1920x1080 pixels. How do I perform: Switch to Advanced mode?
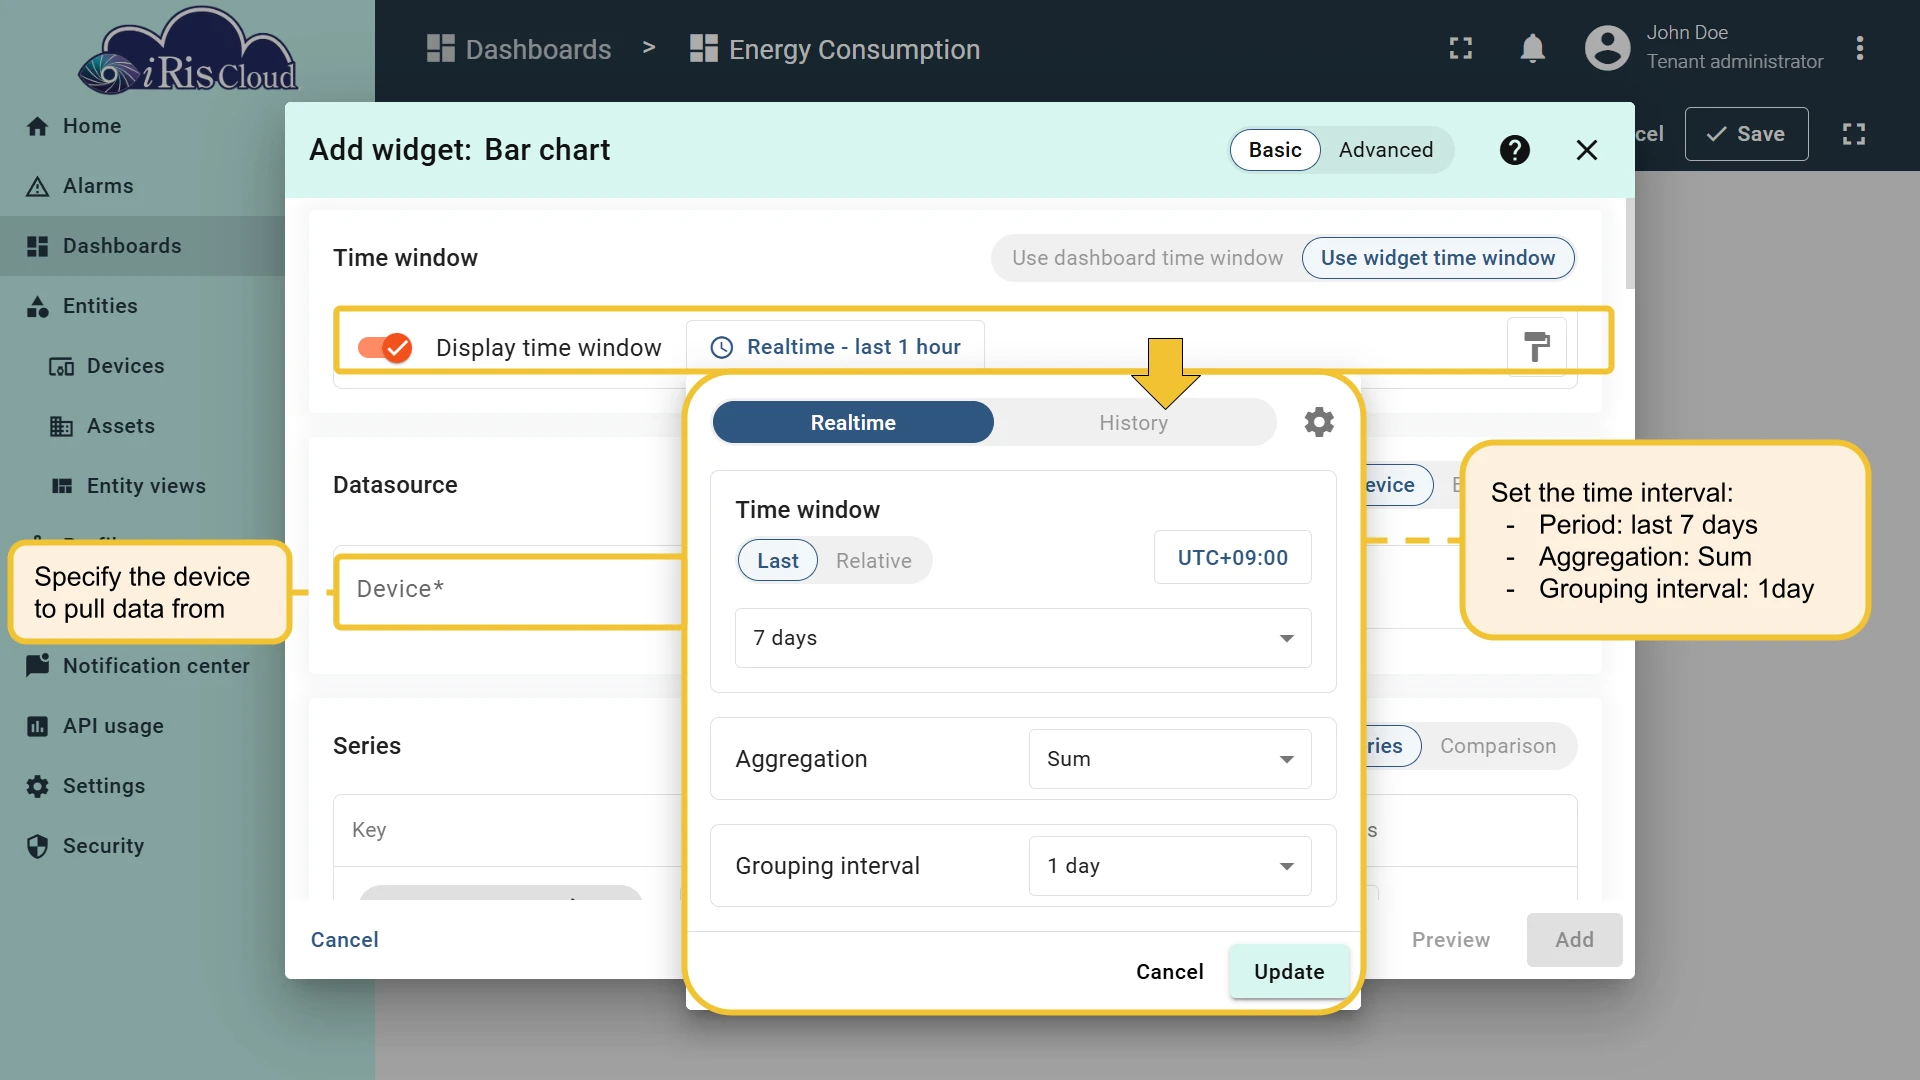coord(1386,150)
